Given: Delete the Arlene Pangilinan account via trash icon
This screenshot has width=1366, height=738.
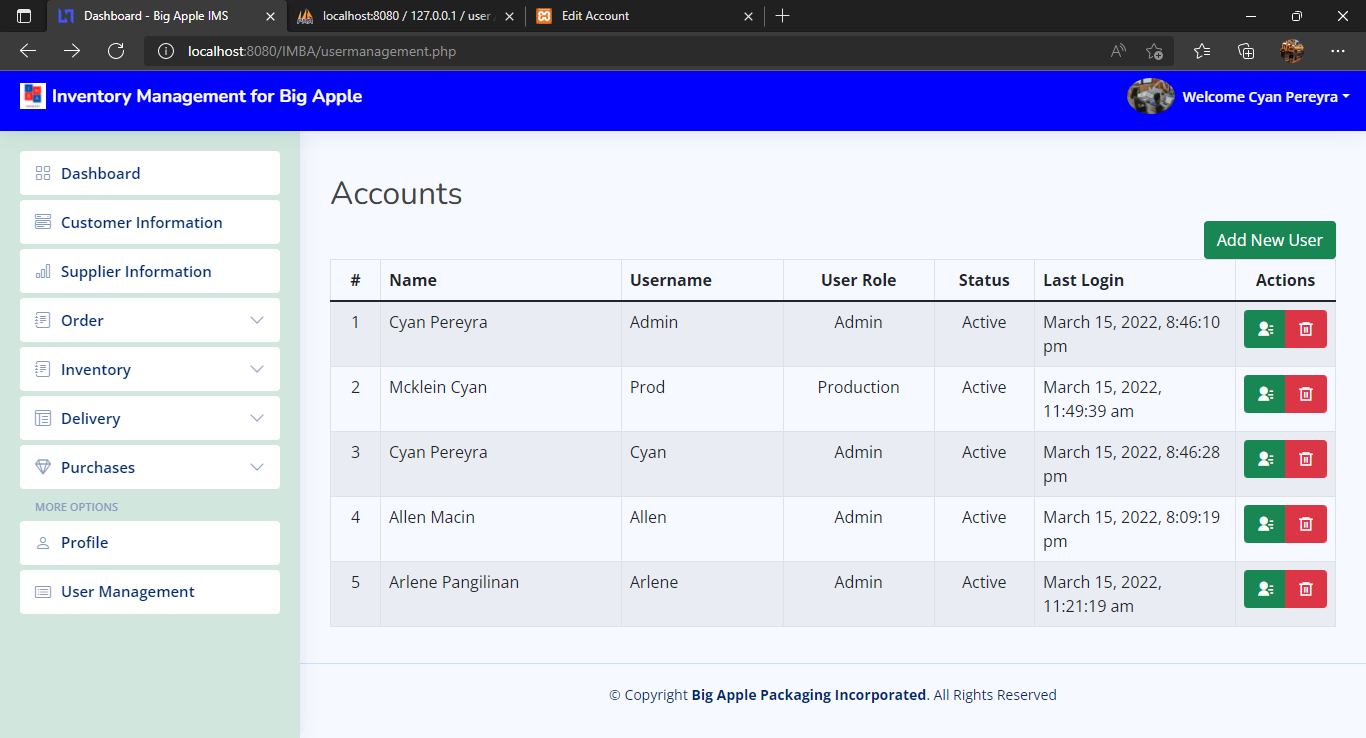Looking at the screenshot, I should click(x=1305, y=589).
